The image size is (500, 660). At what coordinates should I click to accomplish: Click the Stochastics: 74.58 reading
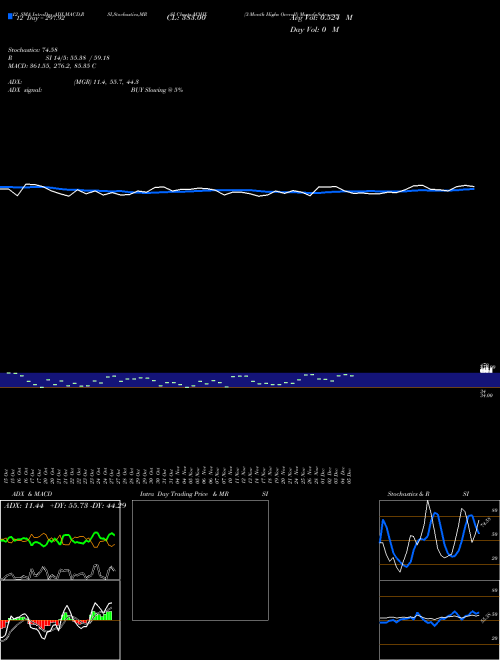tap(32, 50)
